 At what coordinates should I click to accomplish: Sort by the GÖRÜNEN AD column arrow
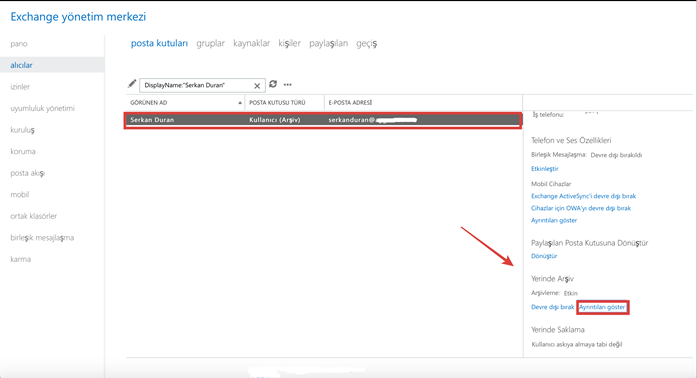(240, 103)
